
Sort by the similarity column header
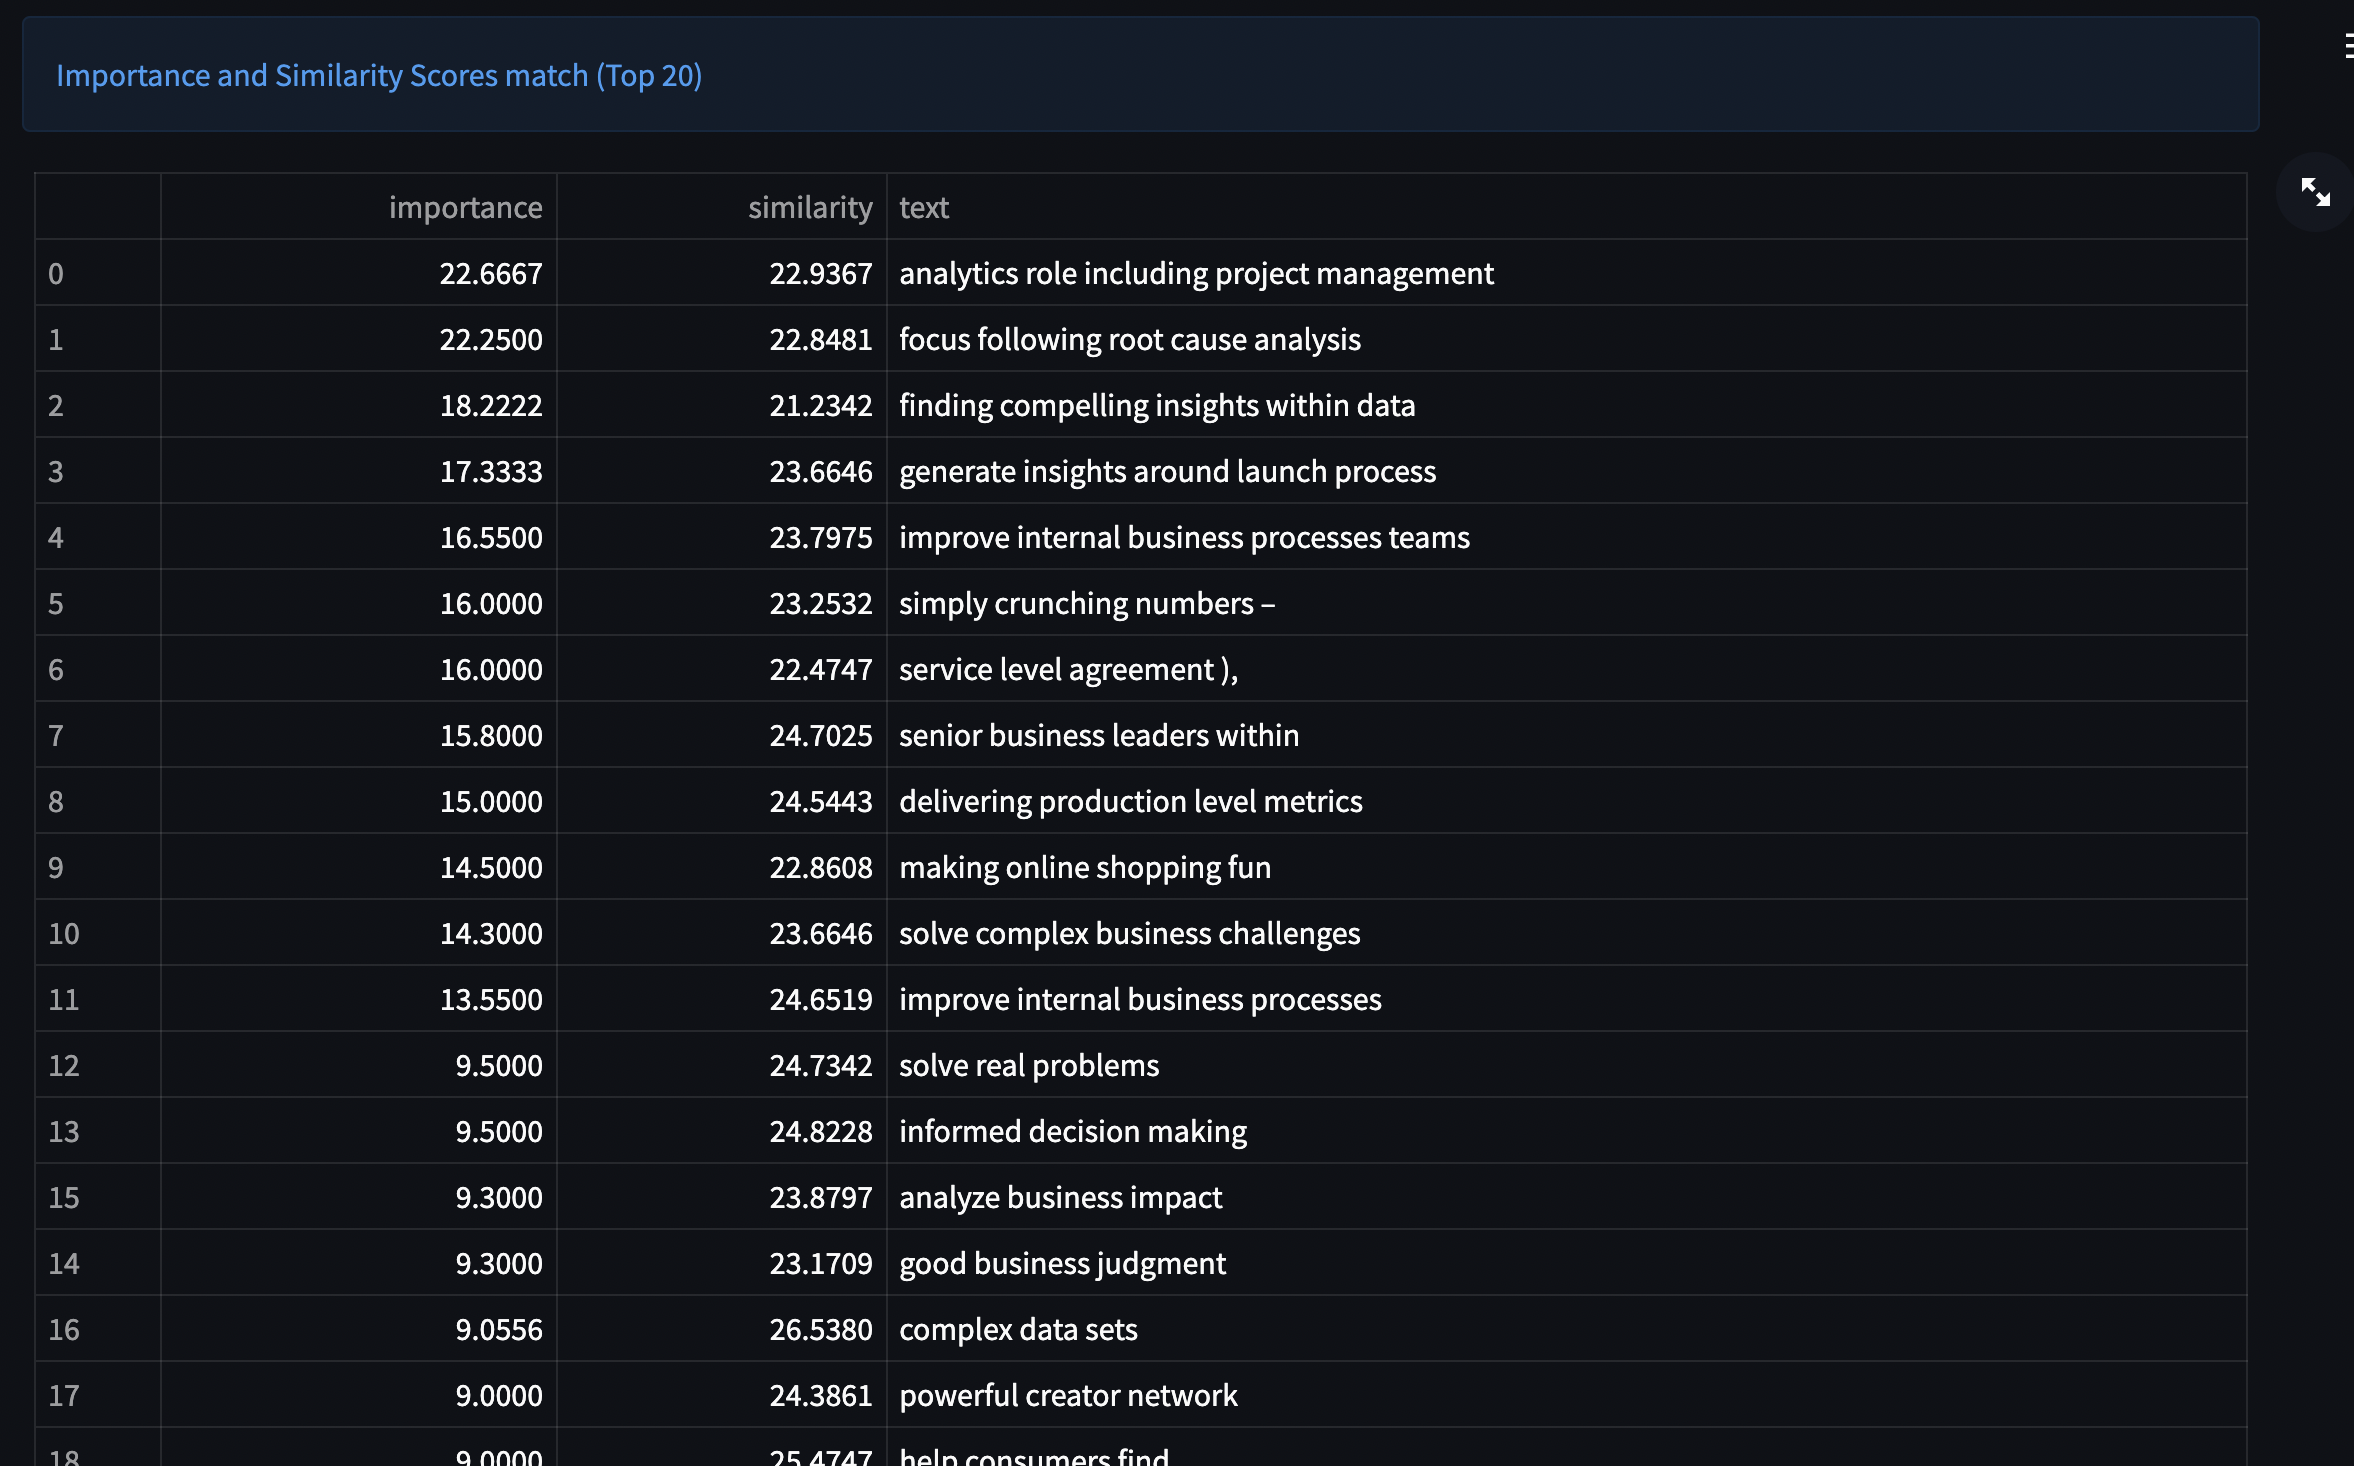point(809,207)
